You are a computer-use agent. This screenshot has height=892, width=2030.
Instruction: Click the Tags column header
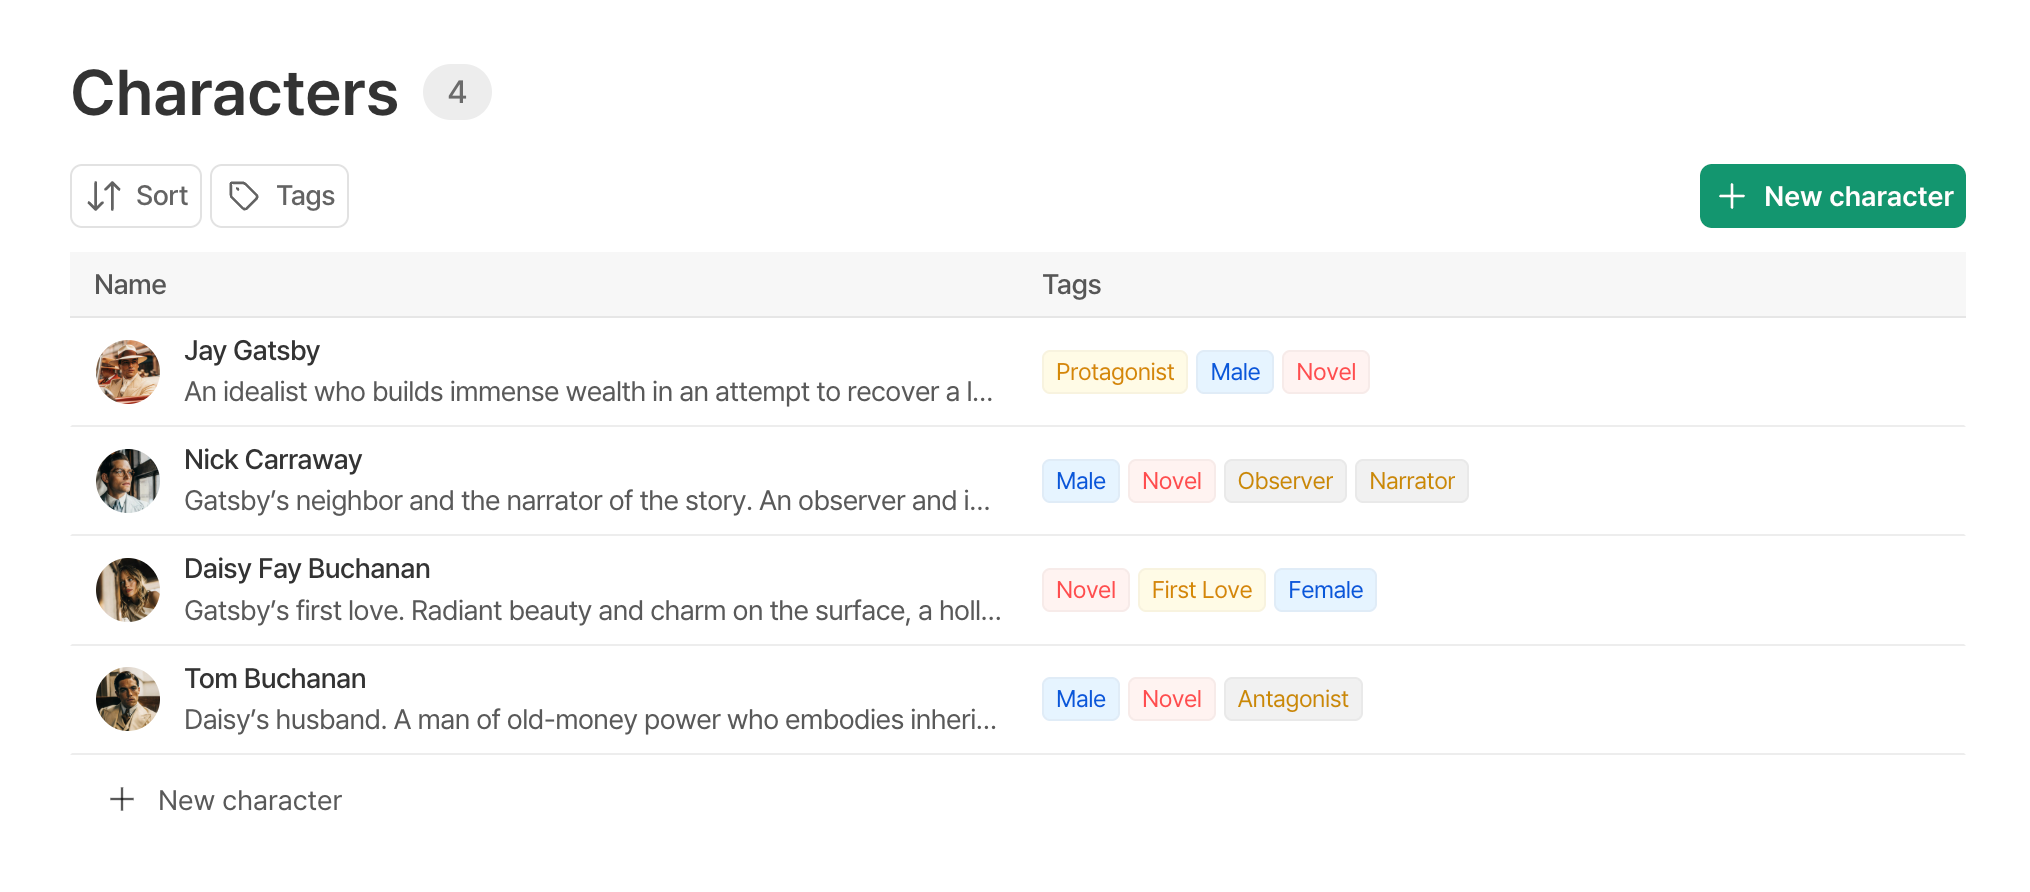pos(1072,285)
